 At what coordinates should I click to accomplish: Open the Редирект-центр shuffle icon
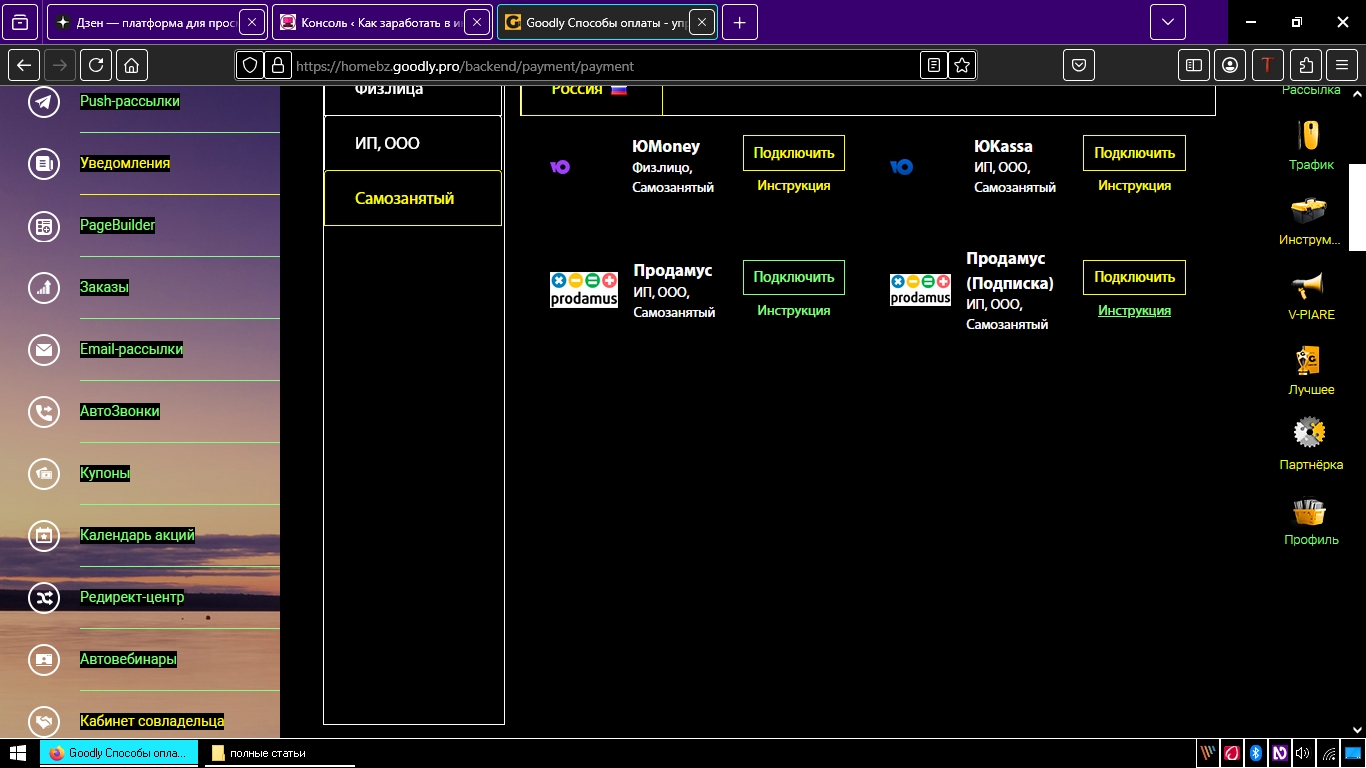point(44,597)
